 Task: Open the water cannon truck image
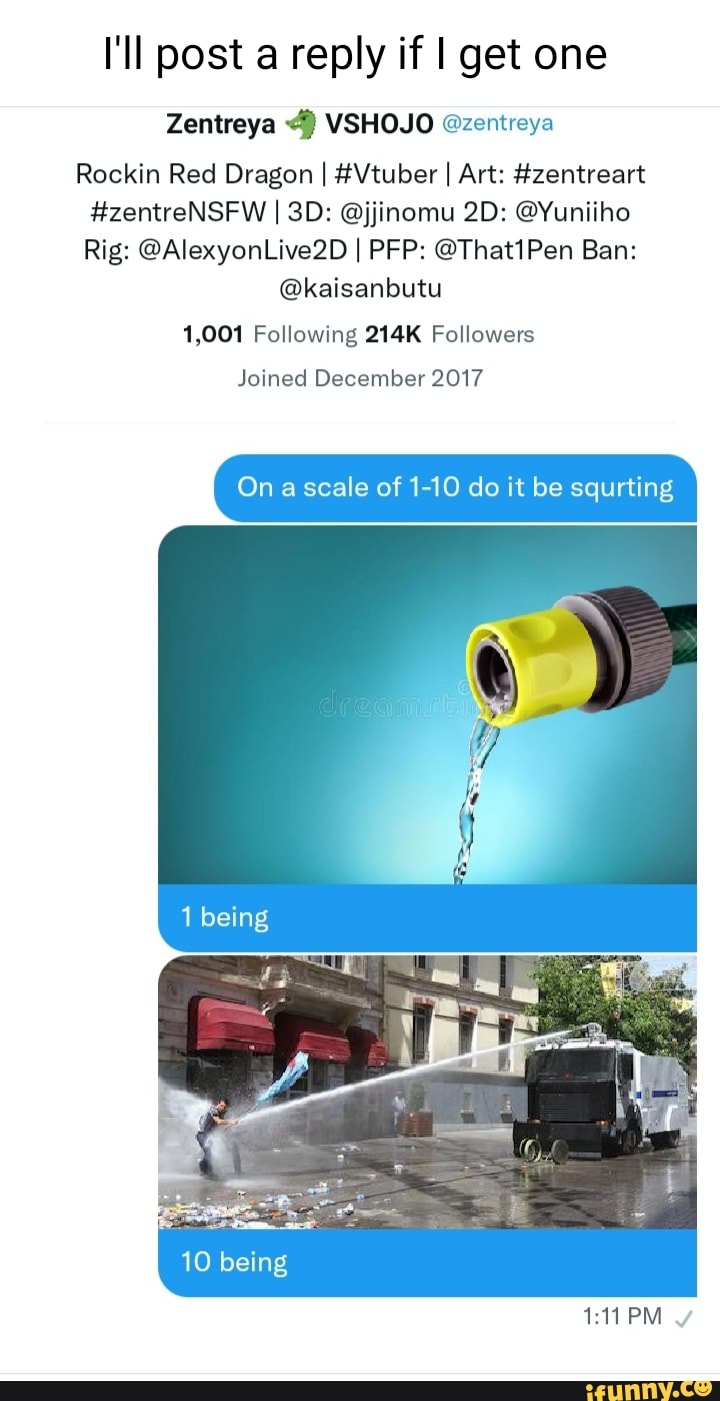[427, 1092]
